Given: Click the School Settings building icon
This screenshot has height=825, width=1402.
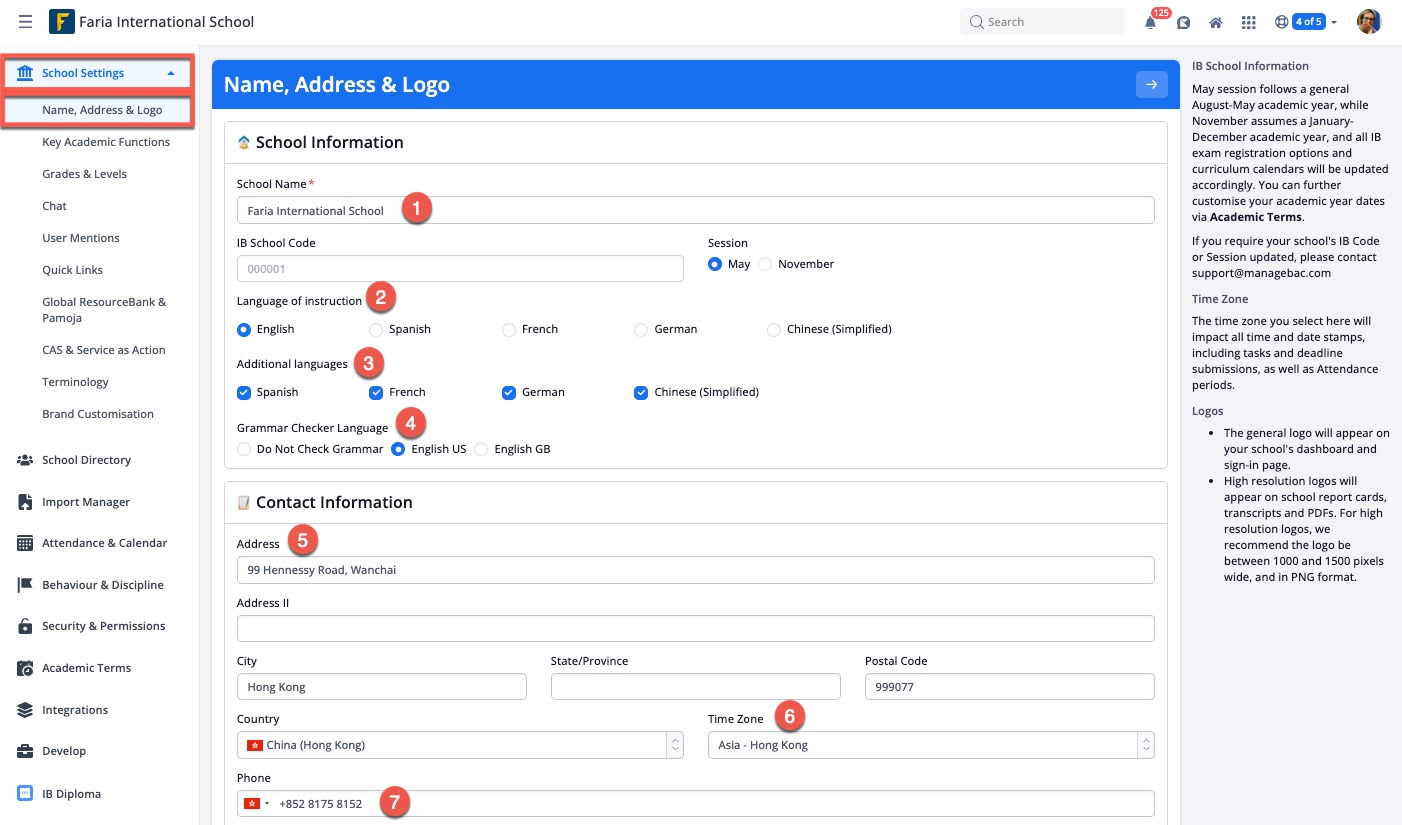Looking at the screenshot, I should click(x=25, y=73).
